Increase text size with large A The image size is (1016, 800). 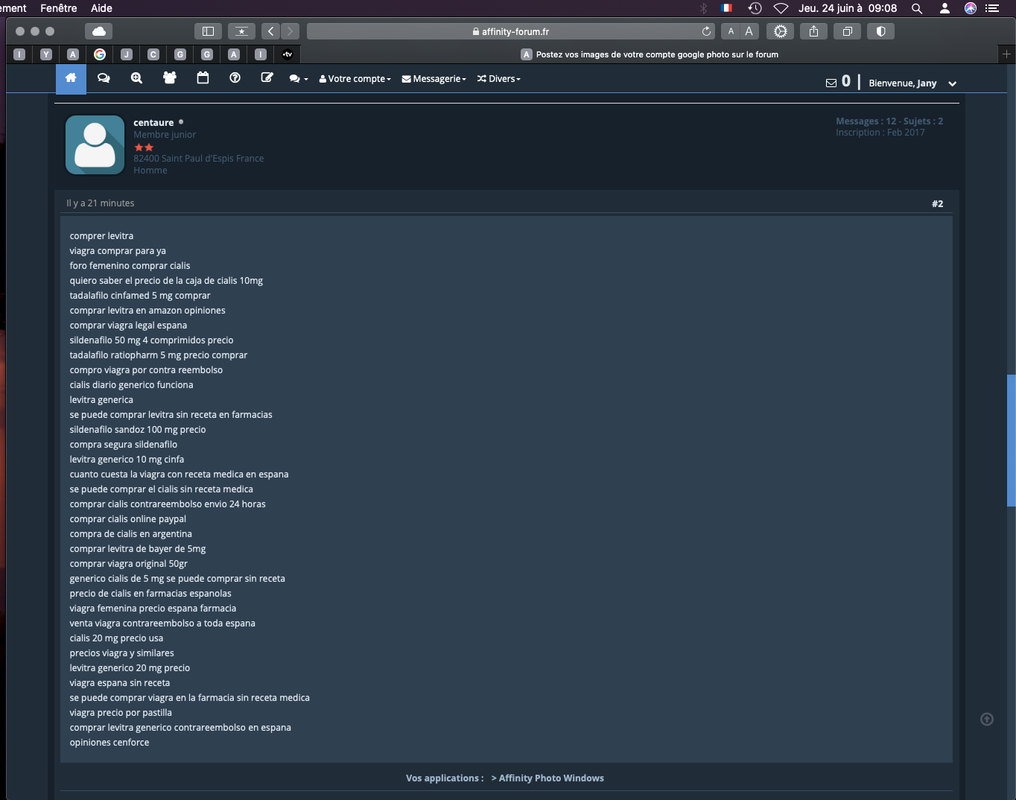[x=749, y=31]
